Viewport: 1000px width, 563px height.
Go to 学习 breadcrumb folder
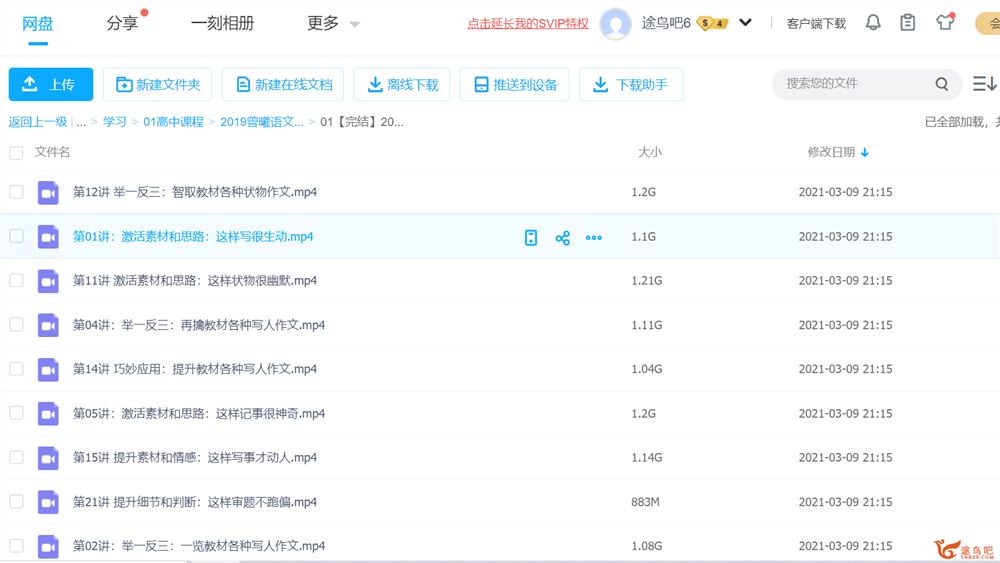point(115,122)
